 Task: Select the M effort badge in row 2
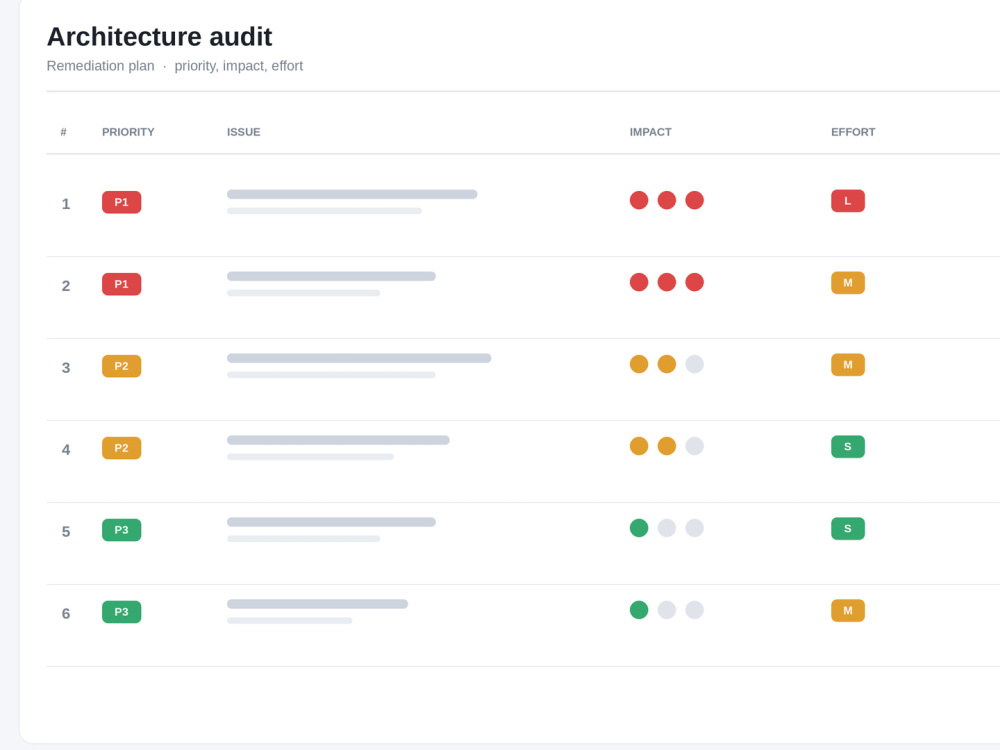[848, 283]
